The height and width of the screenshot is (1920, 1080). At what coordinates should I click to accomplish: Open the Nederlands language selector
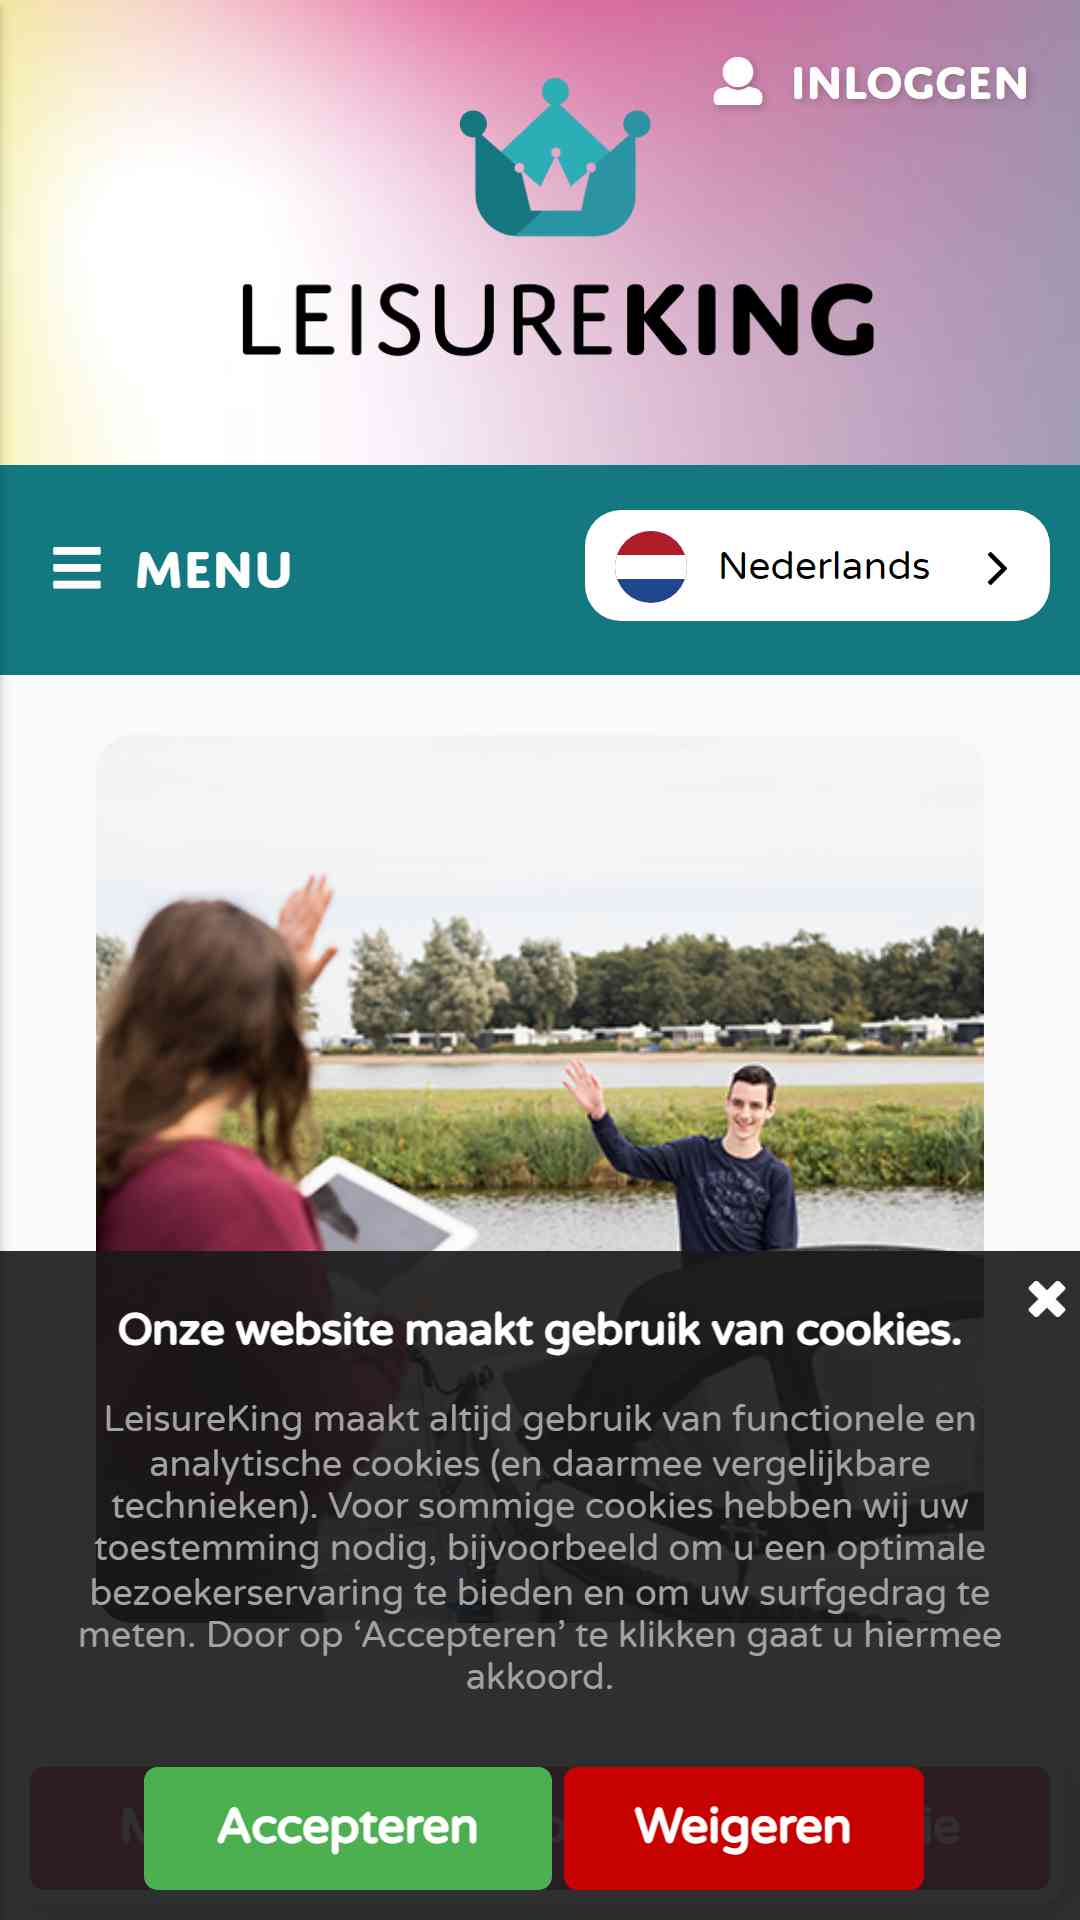(817, 566)
